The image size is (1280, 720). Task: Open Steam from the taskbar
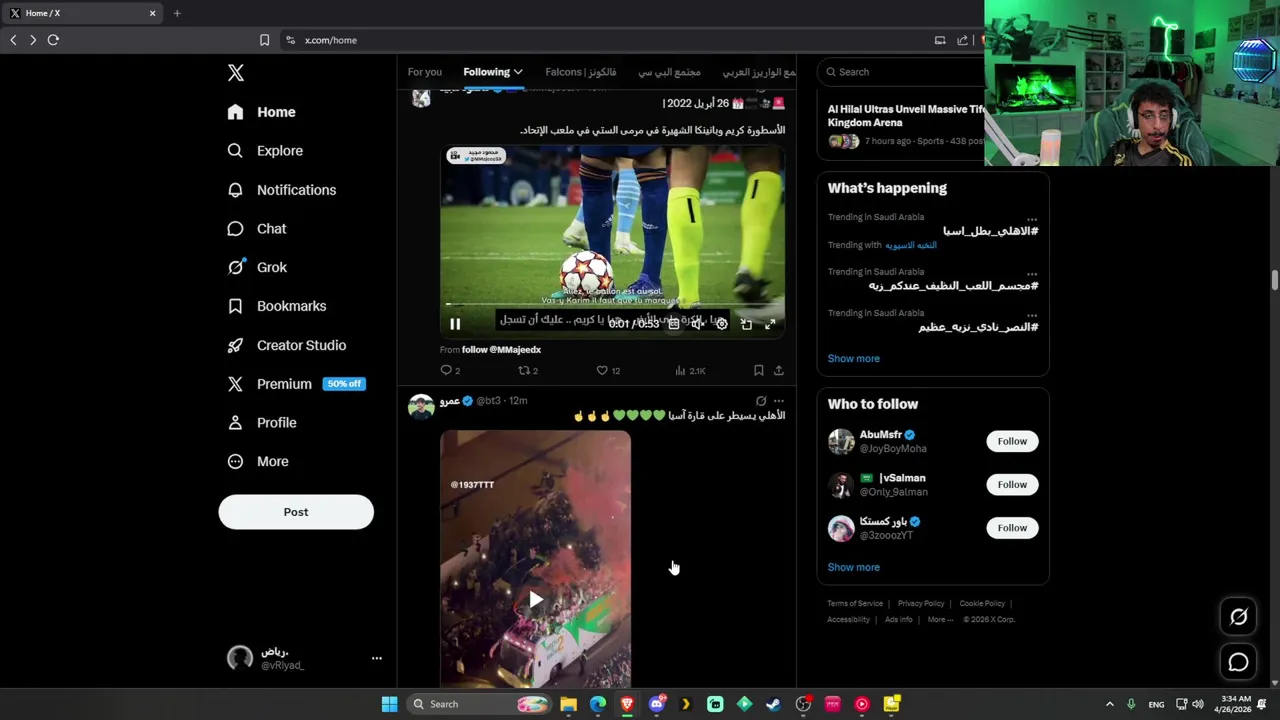(773, 704)
